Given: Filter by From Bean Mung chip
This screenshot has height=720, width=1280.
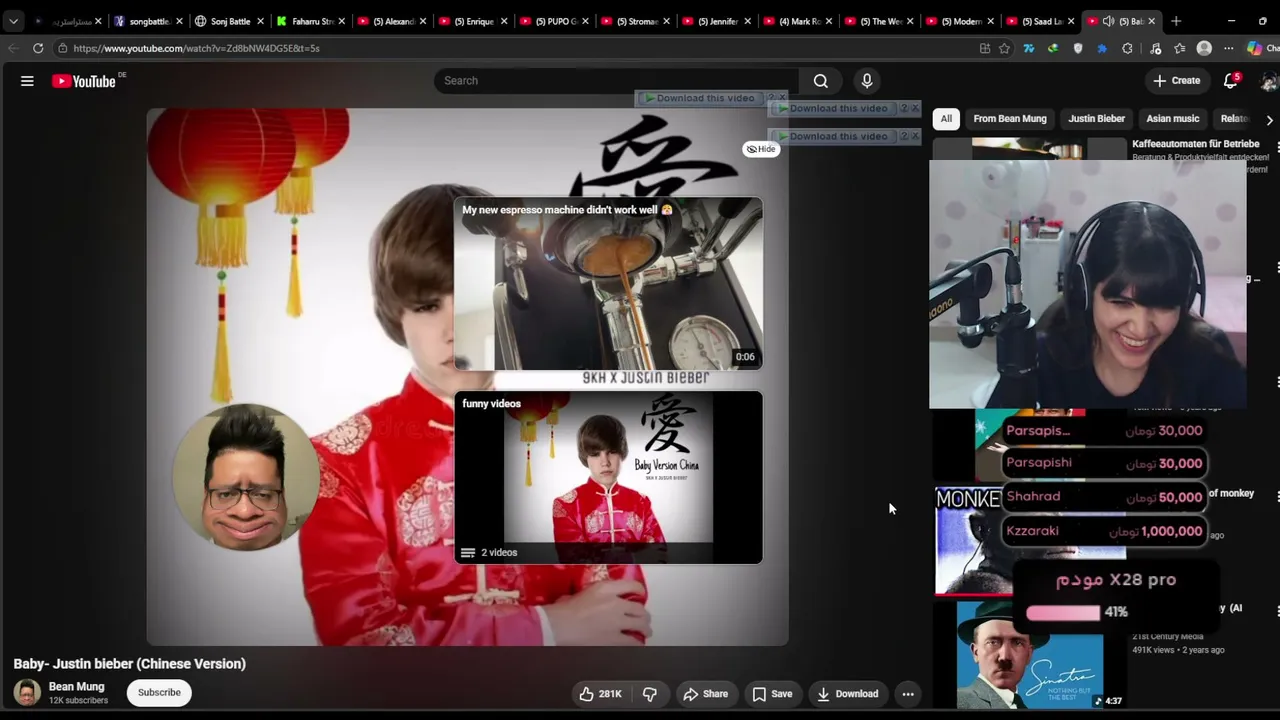Looking at the screenshot, I should 1010,119.
